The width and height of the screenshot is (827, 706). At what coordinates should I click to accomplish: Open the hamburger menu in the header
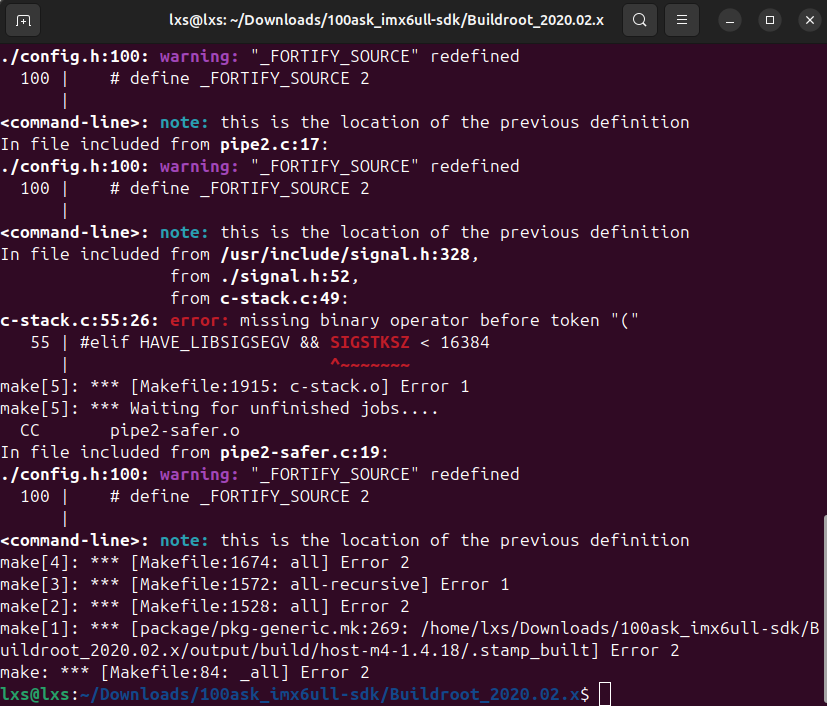682,20
